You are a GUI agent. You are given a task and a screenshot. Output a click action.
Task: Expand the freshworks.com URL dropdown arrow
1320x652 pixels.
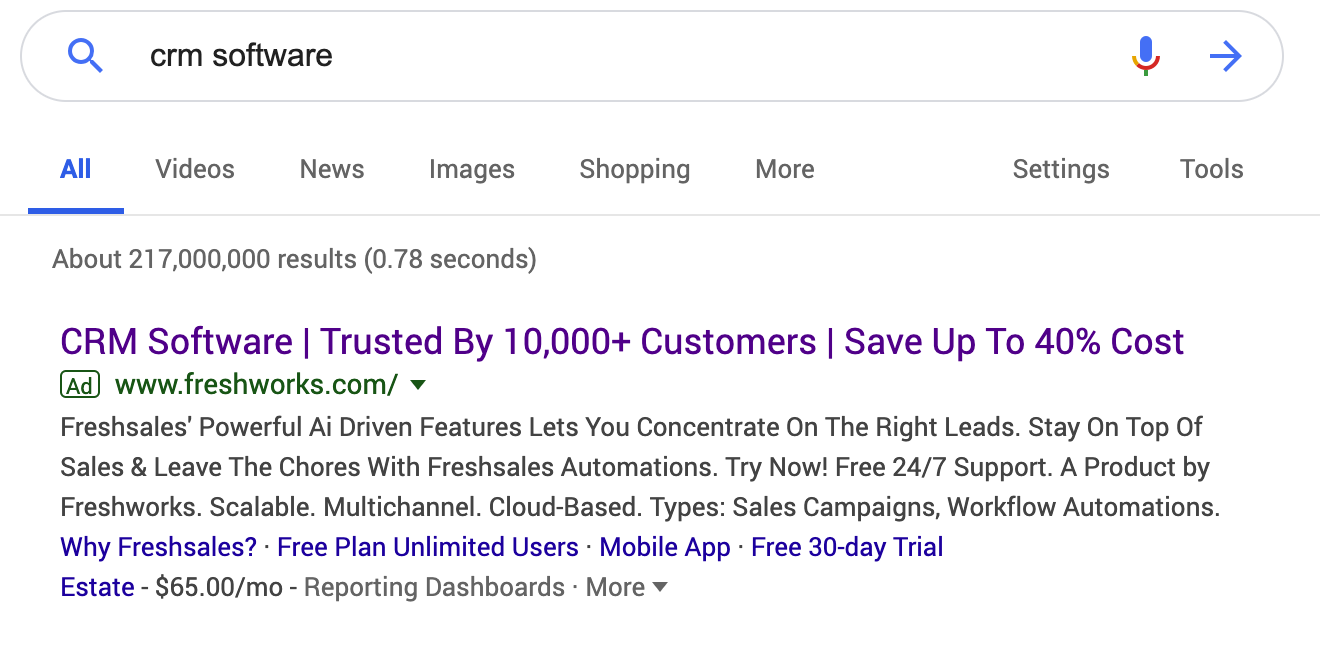[x=419, y=385]
